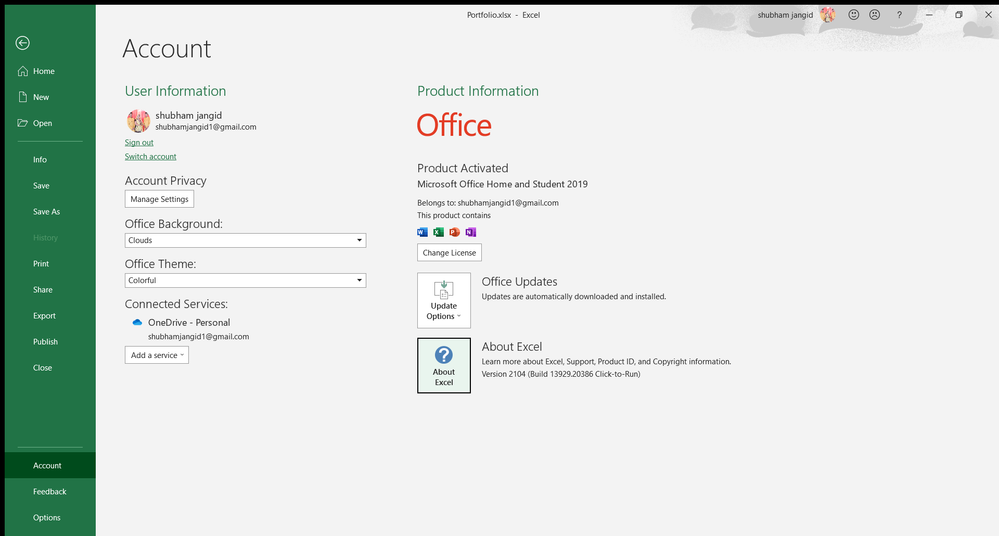This screenshot has width=999, height=536.
Task: Open the About Excel button
Action: coord(444,365)
